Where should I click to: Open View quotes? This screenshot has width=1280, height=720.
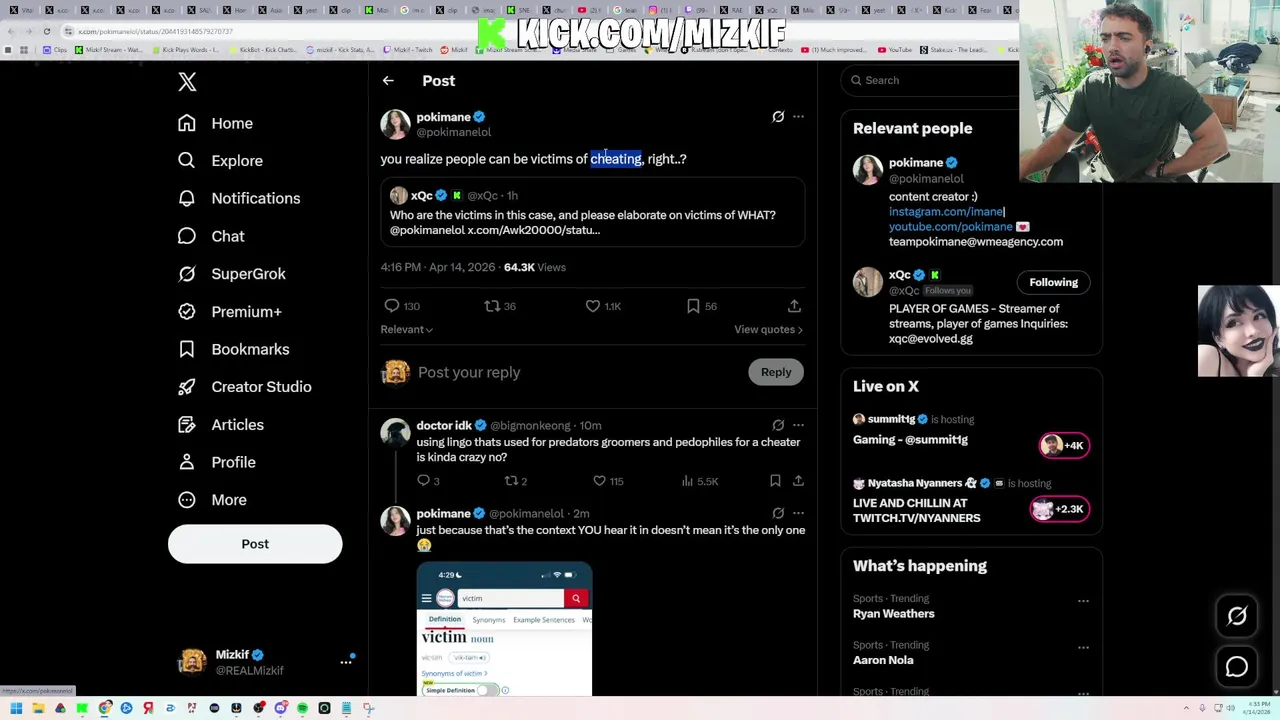coord(768,330)
